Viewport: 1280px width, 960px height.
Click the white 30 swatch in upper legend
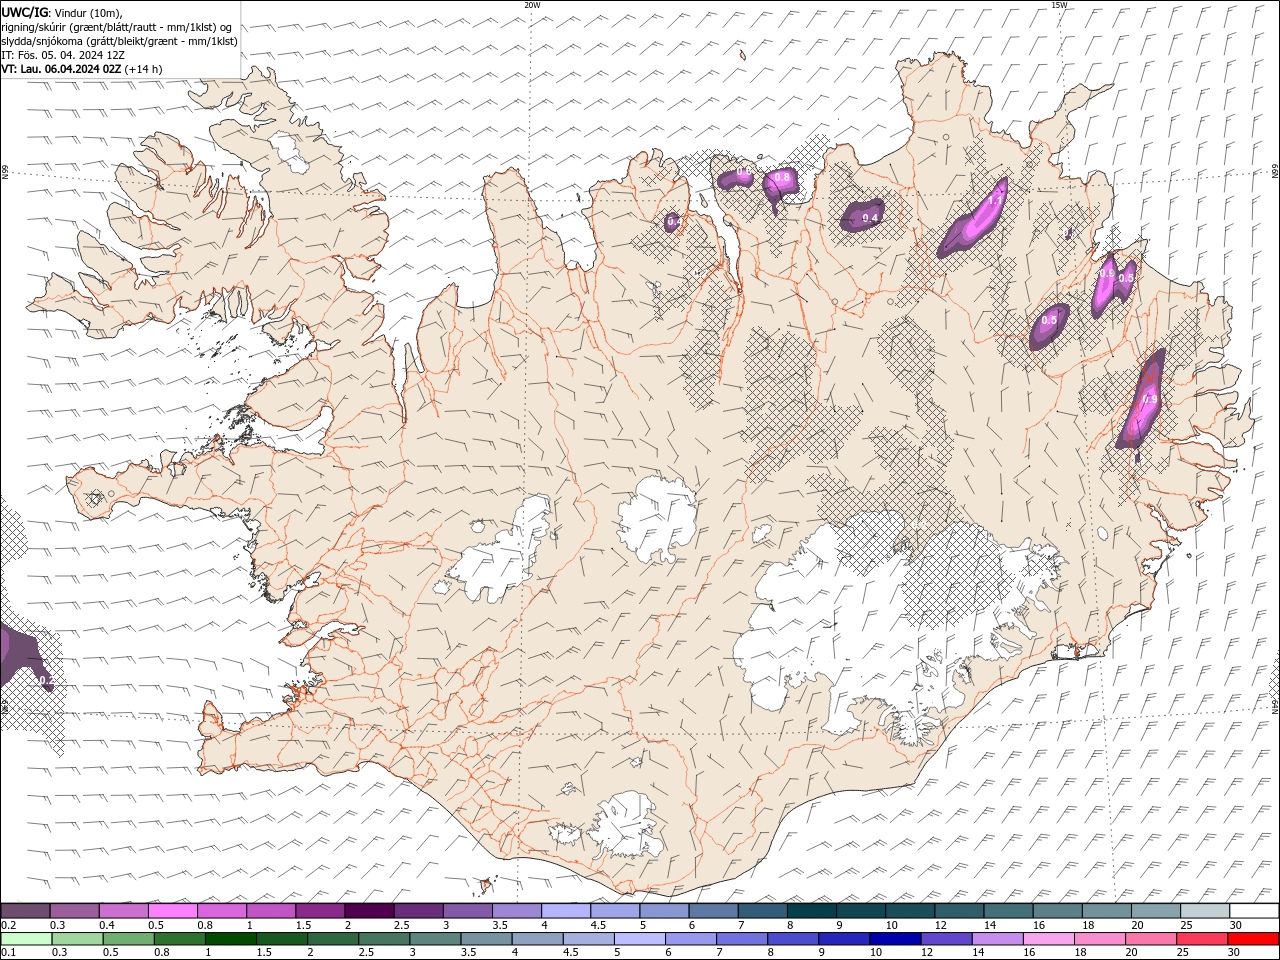point(1255,911)
